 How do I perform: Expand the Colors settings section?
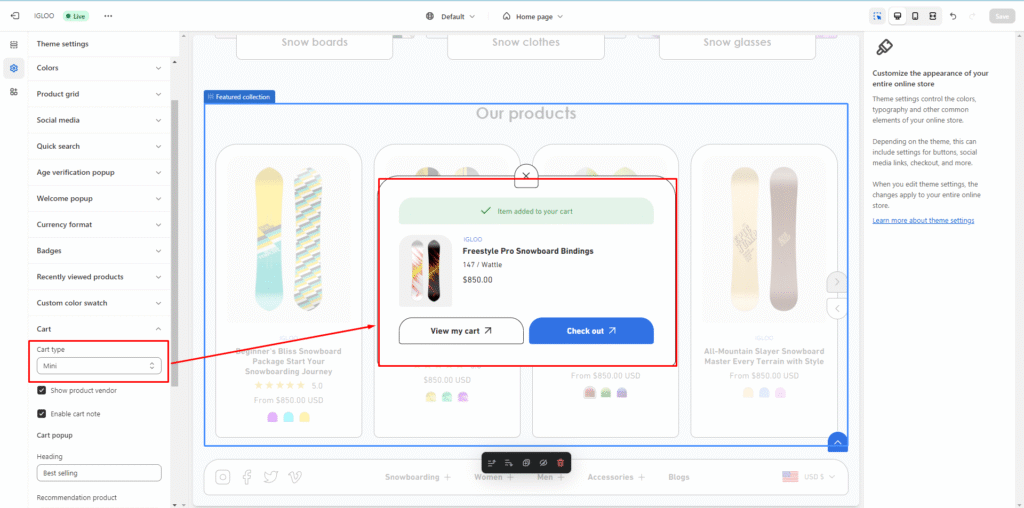click(98, 68)
